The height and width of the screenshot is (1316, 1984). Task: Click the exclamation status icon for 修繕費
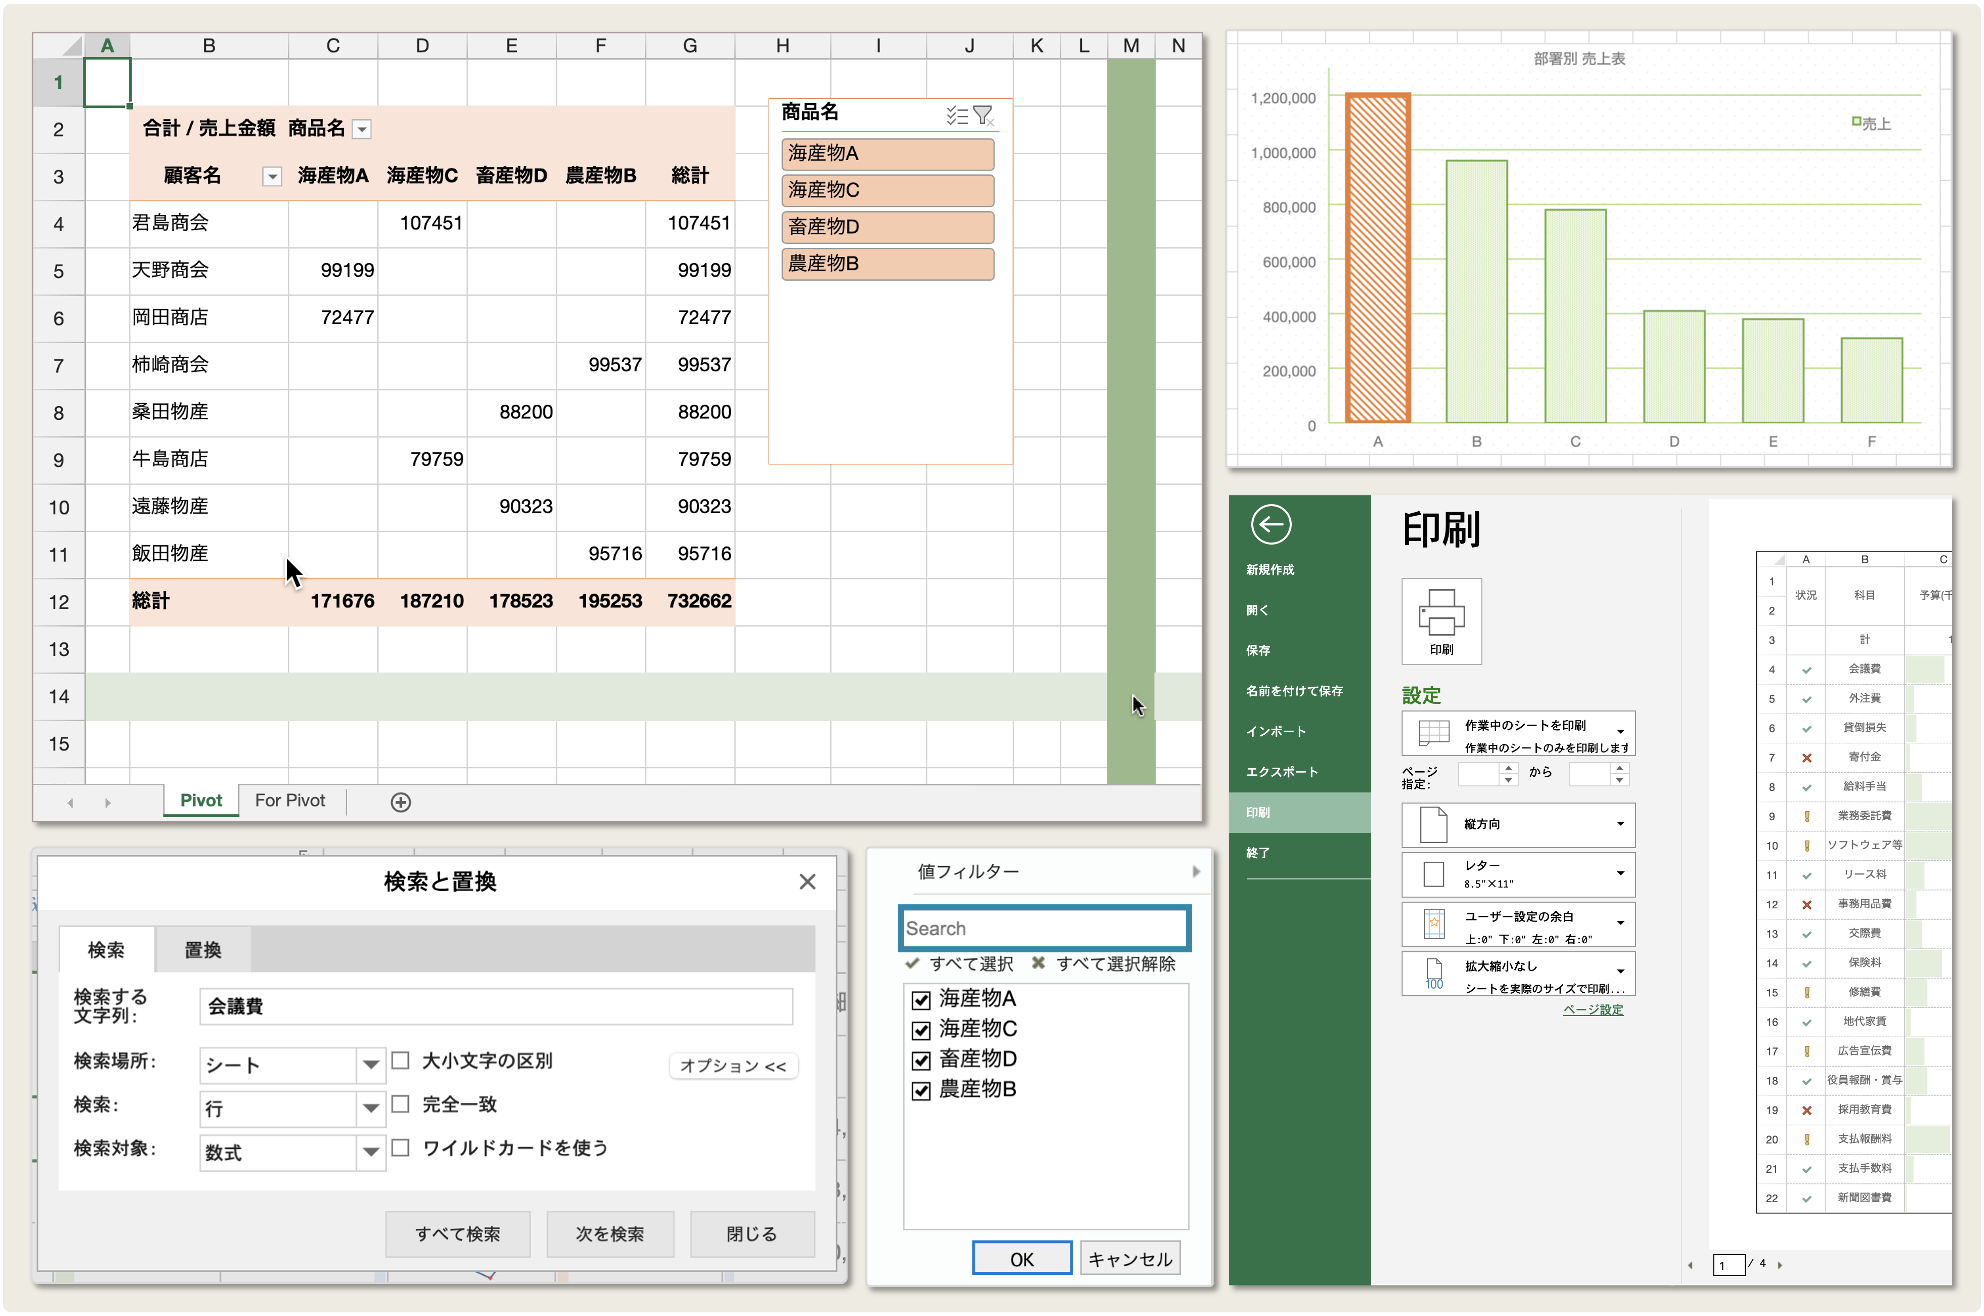[x=1806, y=992]
